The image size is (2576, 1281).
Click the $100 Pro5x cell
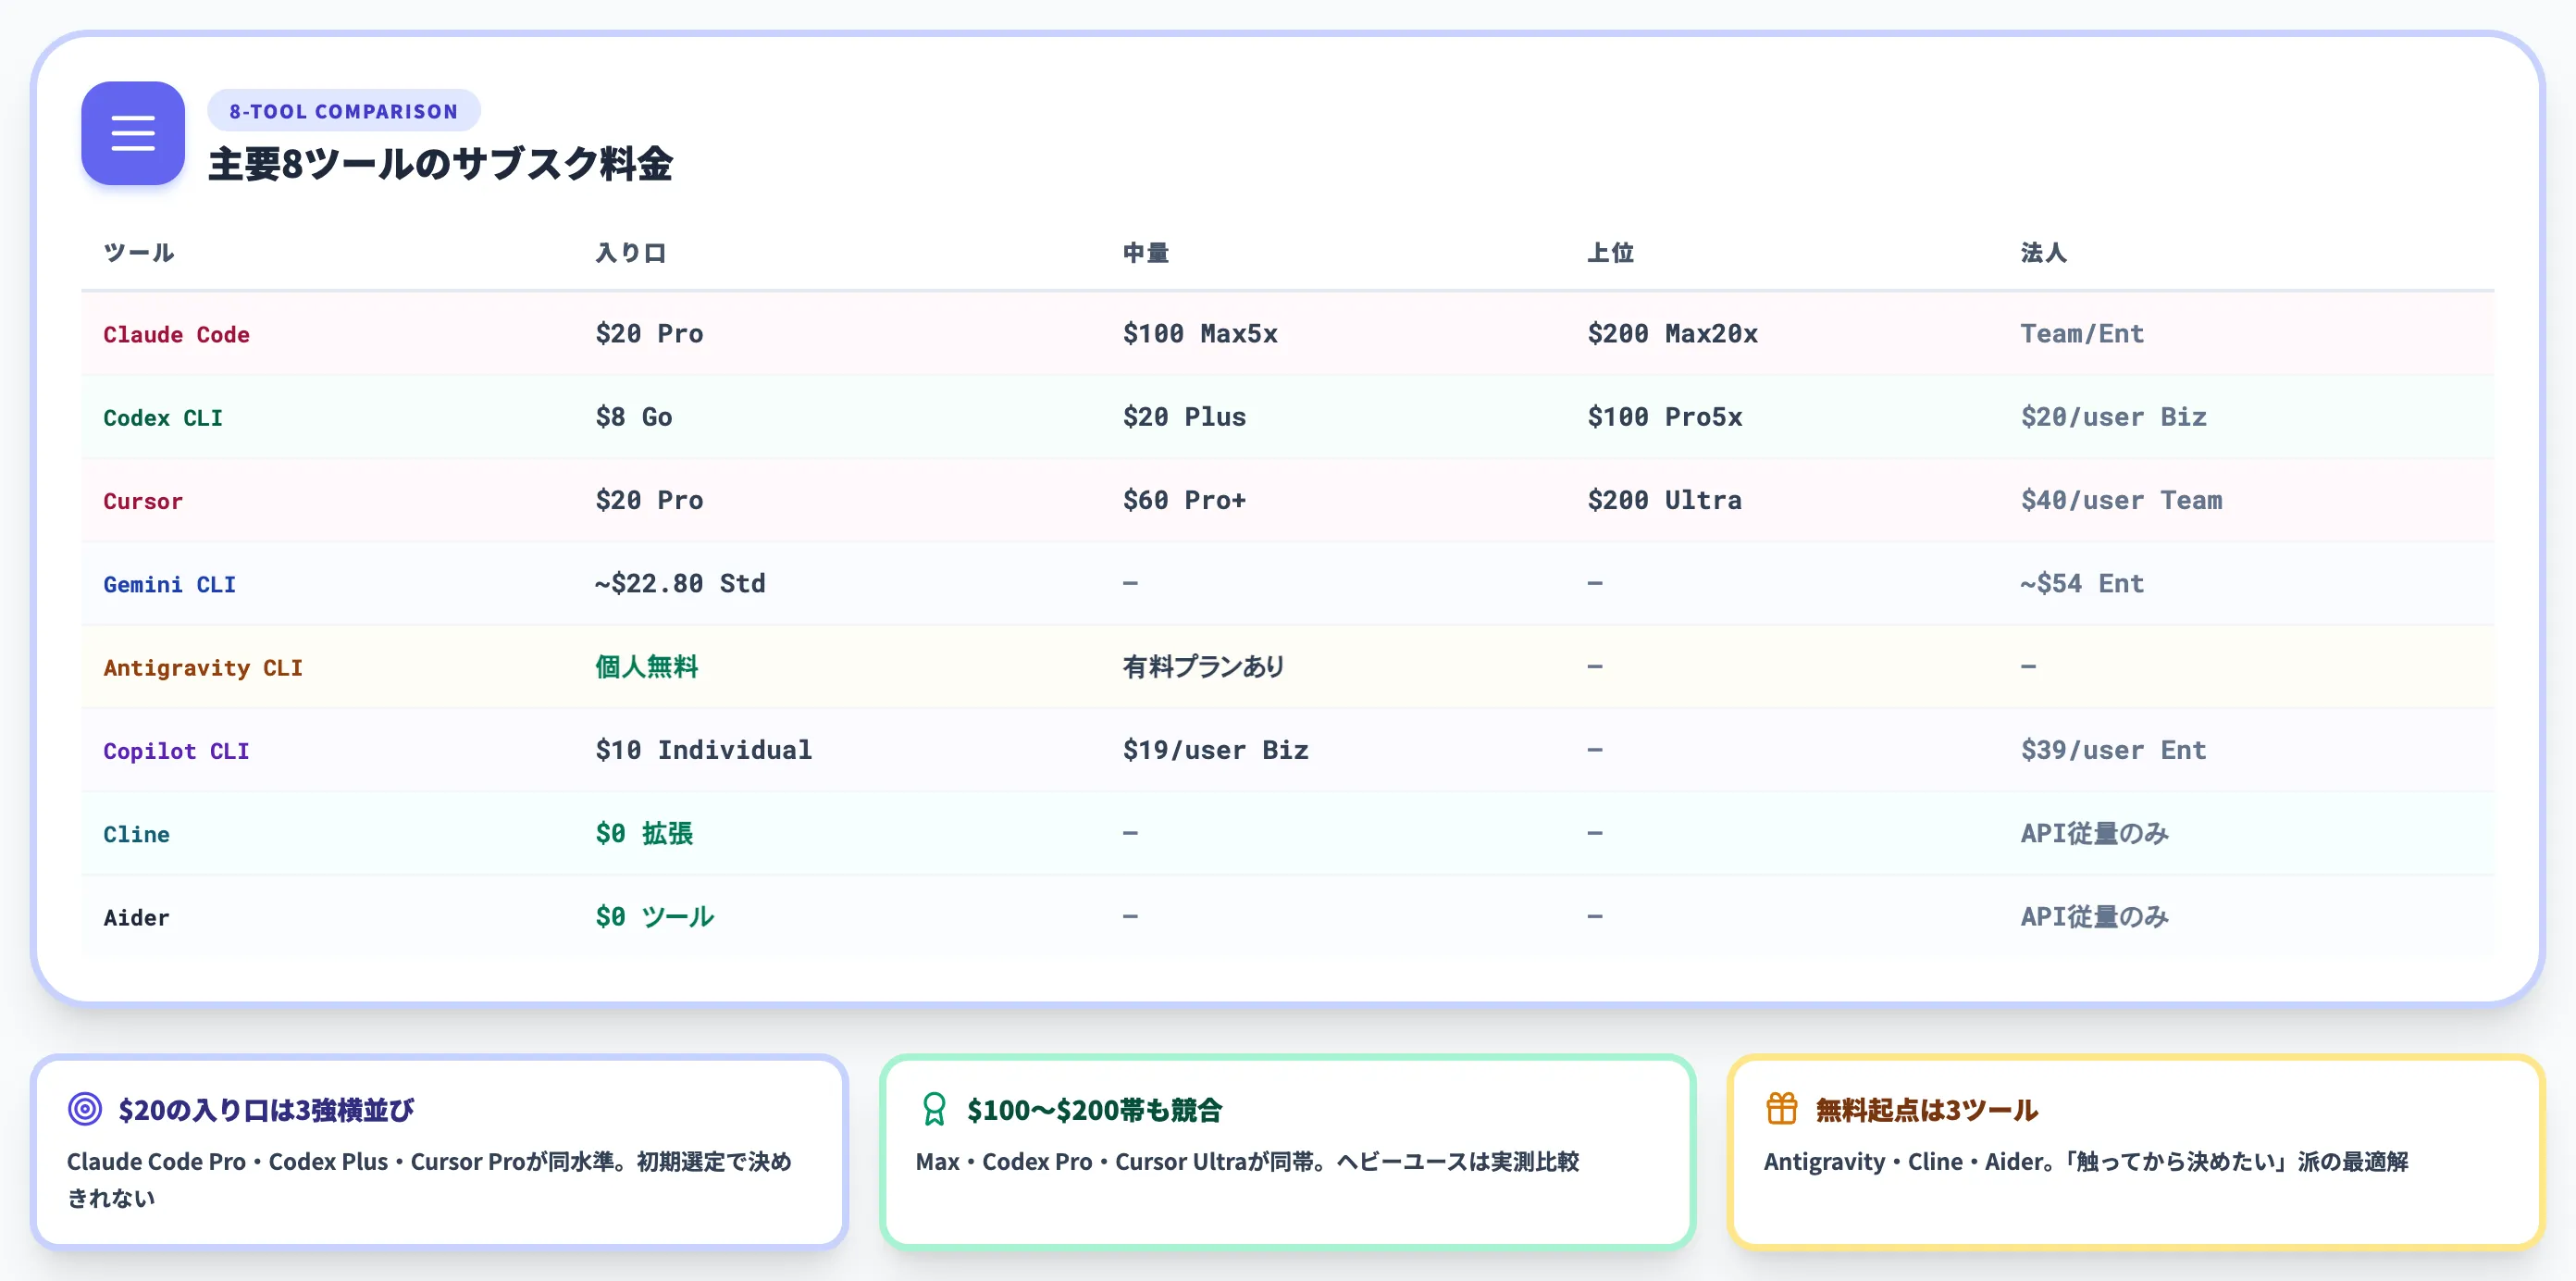pos(1665,417)
